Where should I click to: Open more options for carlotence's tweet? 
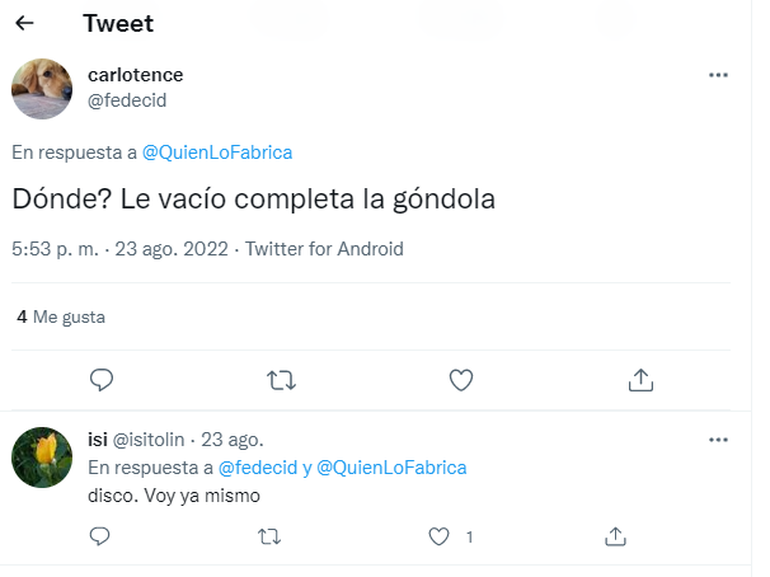pos(718,75)
